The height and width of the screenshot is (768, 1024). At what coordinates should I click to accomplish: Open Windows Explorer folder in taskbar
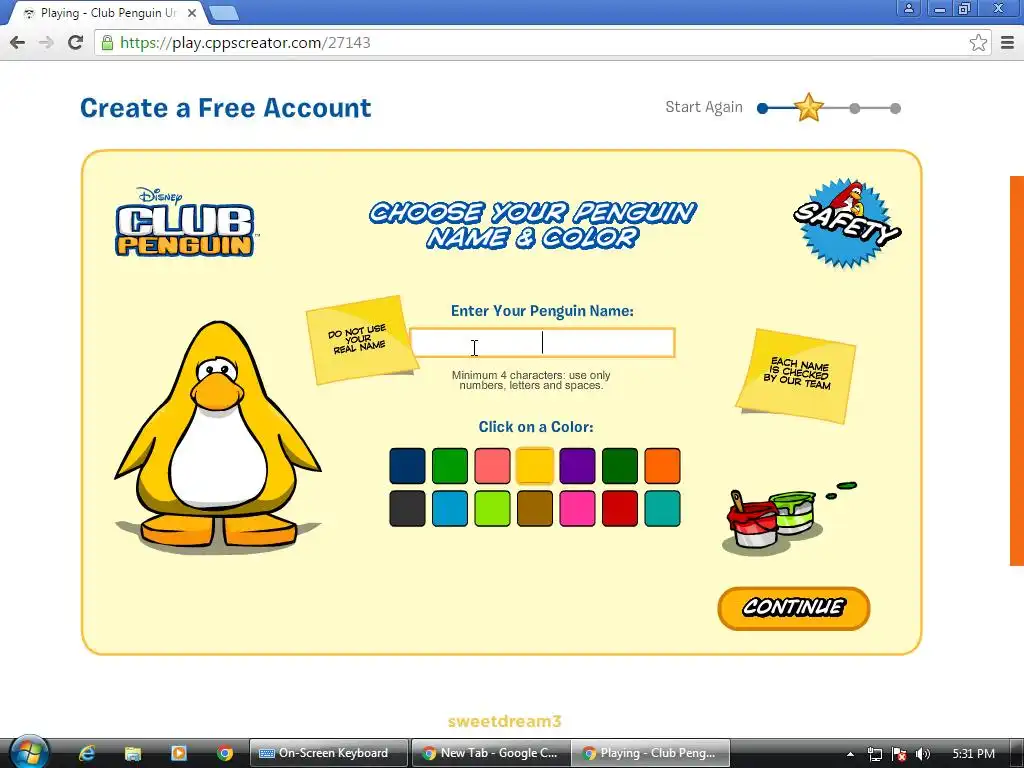coord(133,754)
